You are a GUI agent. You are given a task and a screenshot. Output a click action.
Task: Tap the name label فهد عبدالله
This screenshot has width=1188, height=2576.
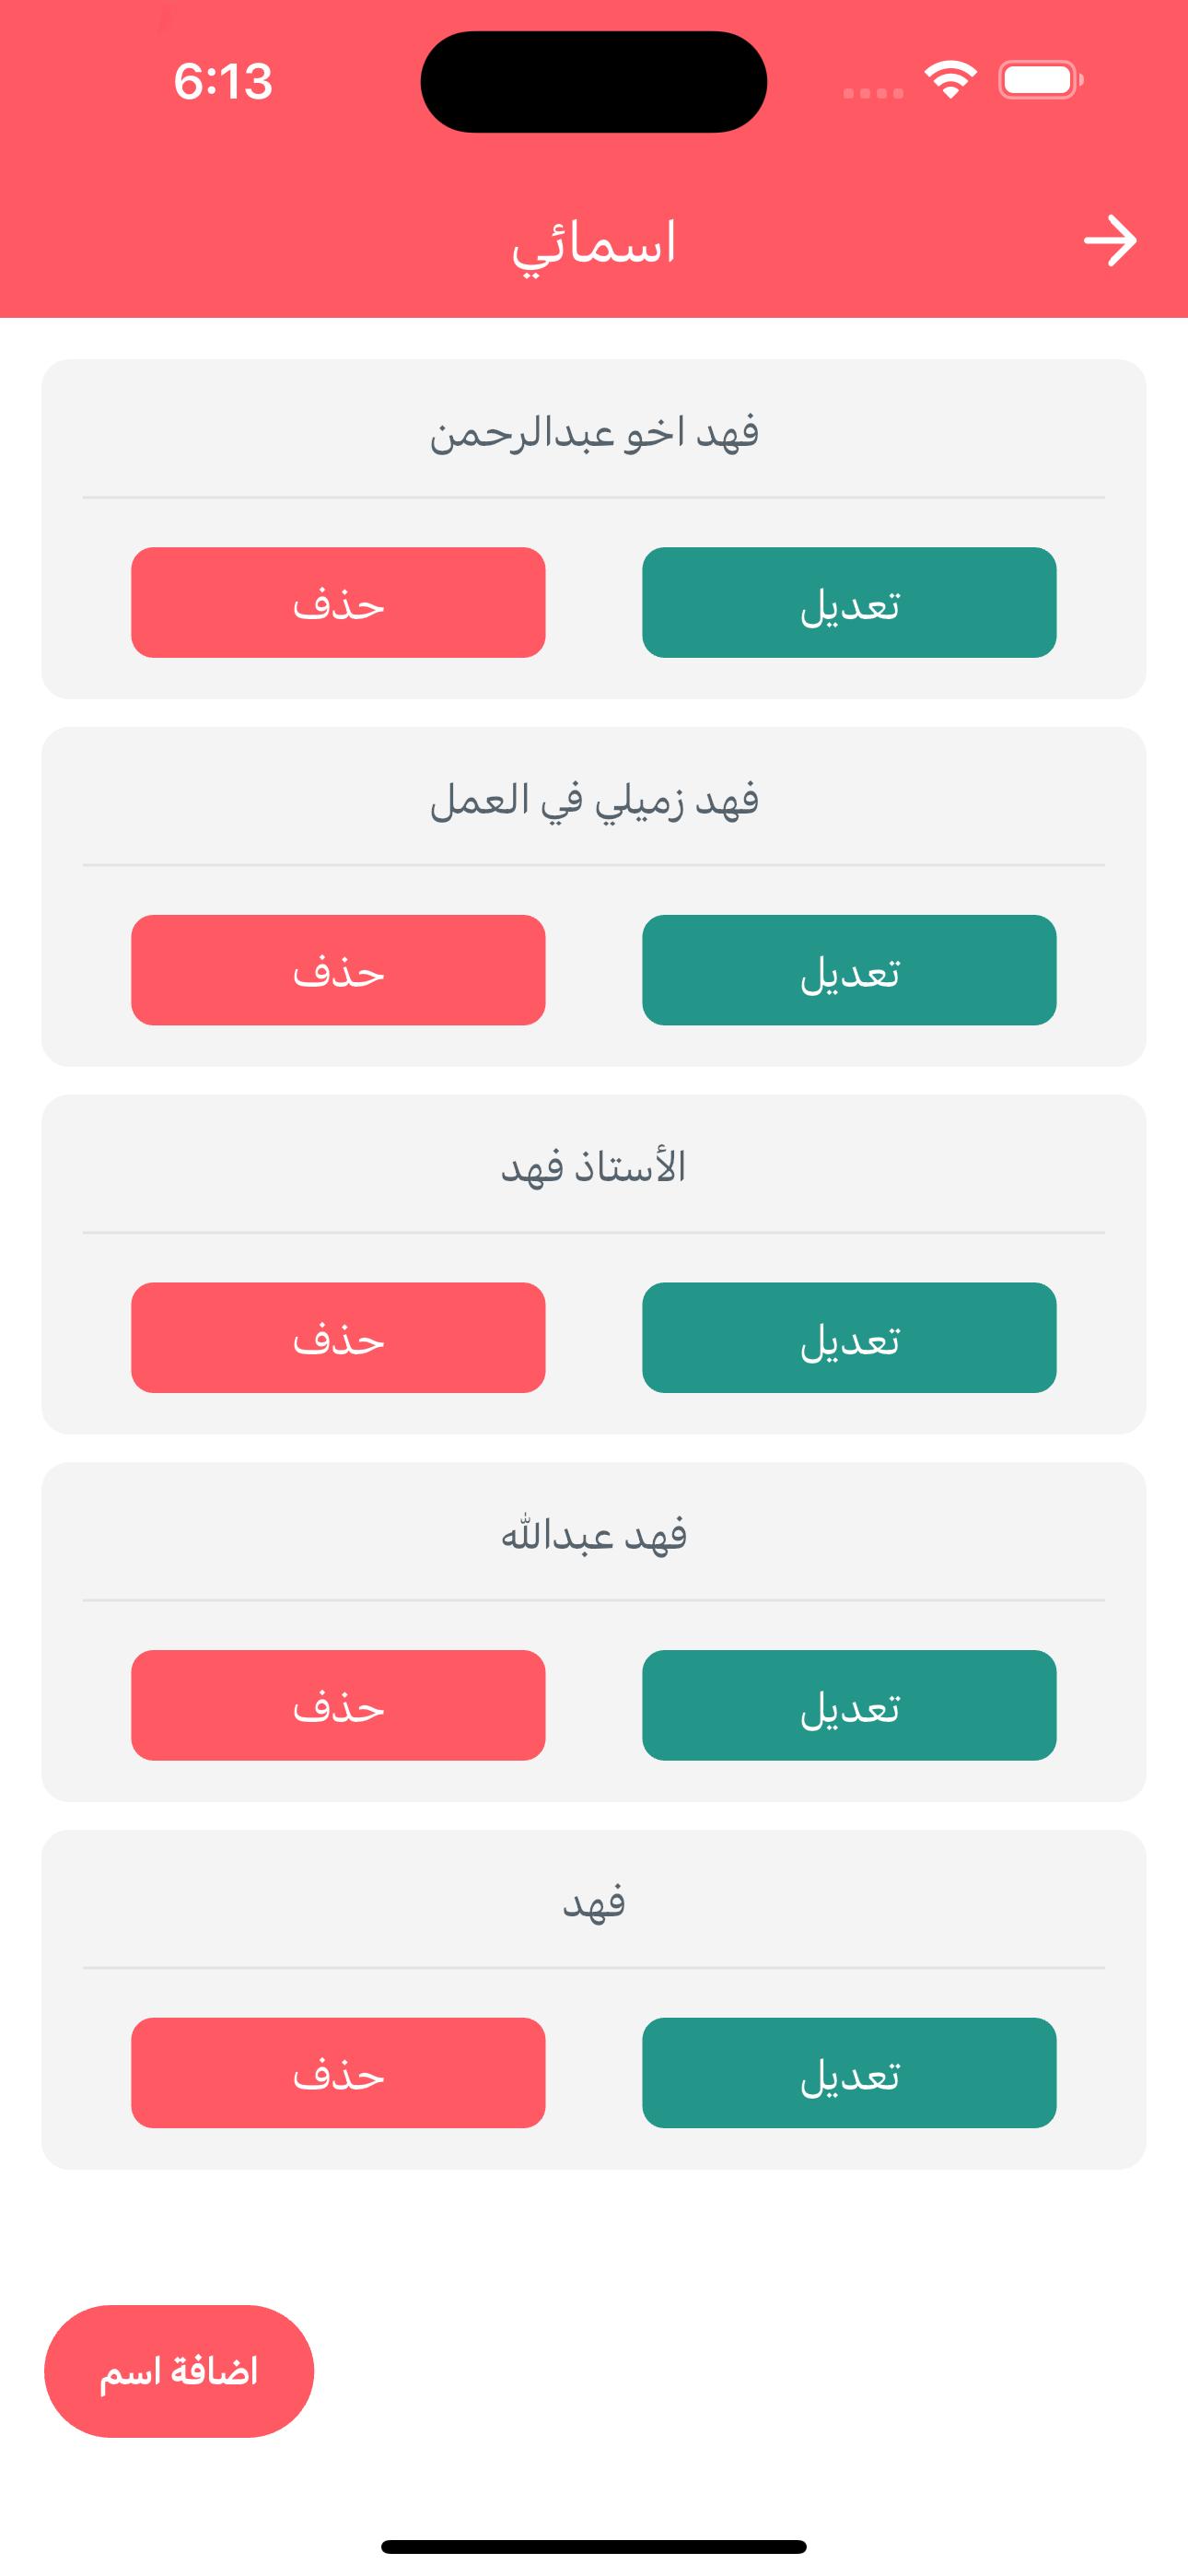coord(594,1536)
